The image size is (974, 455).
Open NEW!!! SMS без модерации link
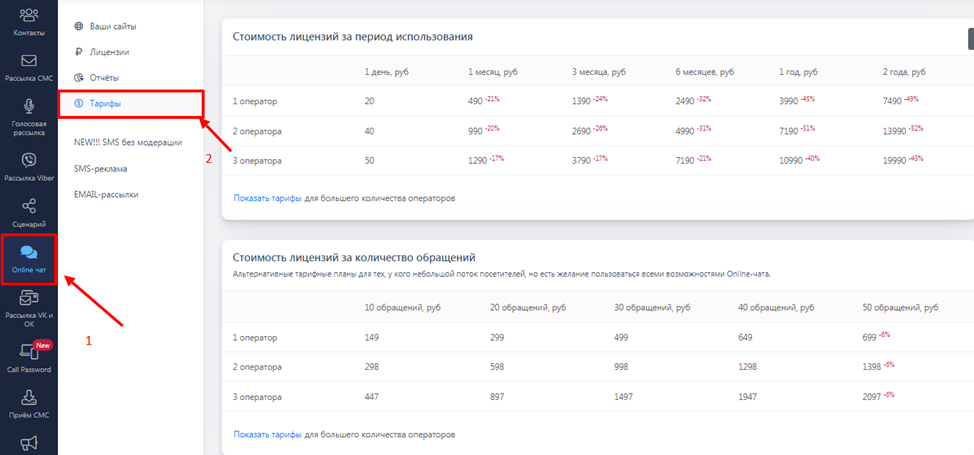pos(128,142)
